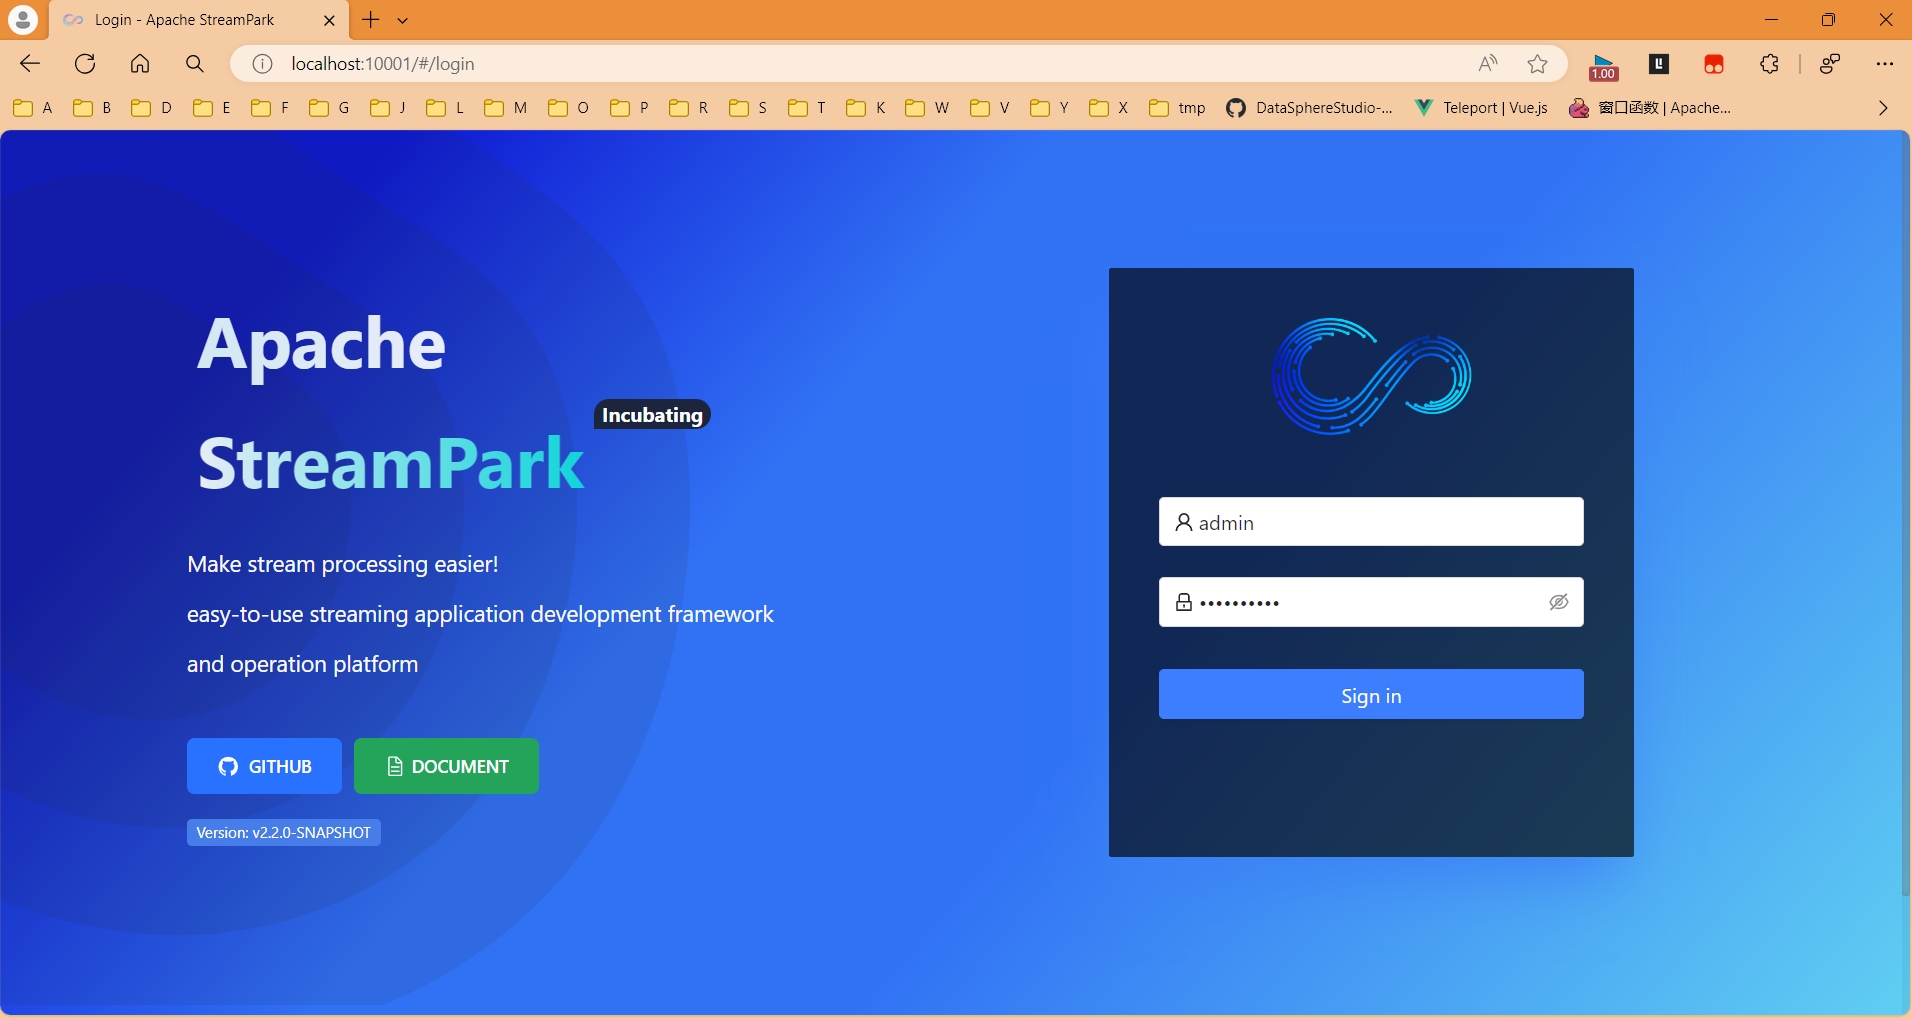Open bookmark folder K

(x=866, y=108)
